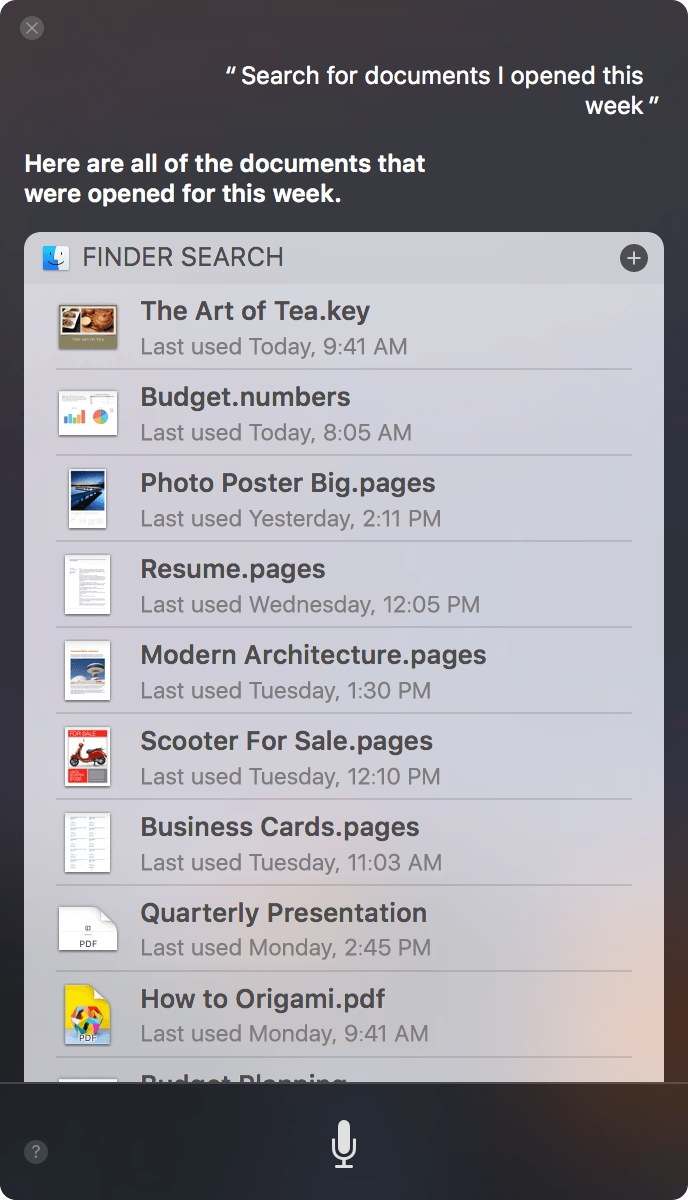Click the Scooter For Sale.pages icon
688x1200 pixels.
[x=88, y=757]
